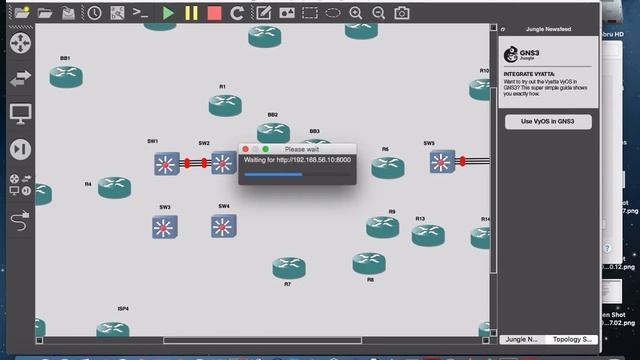Browse routers in the device sidebar

(20, 43)
